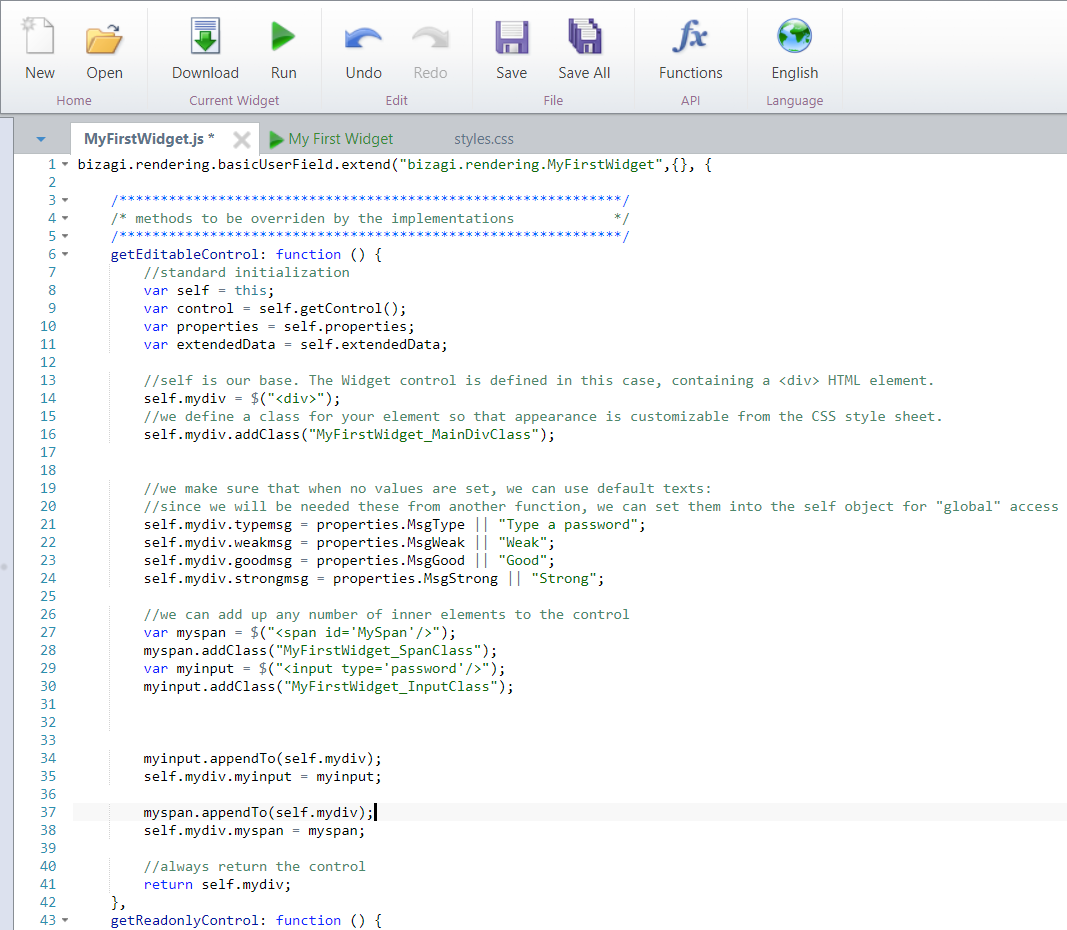Switch to the MyFirstWidget.js tab

click(149, 139)
